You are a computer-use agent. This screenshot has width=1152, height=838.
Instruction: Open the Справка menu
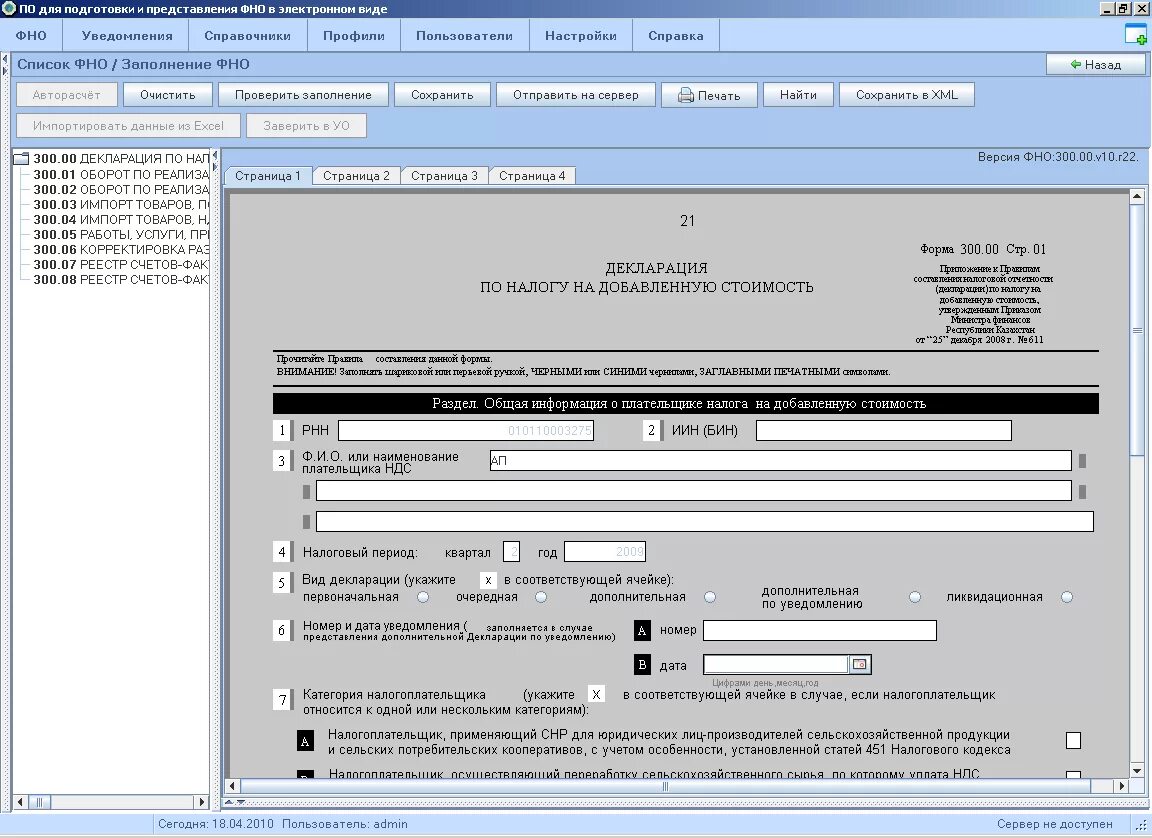click(x=675, y=35)
